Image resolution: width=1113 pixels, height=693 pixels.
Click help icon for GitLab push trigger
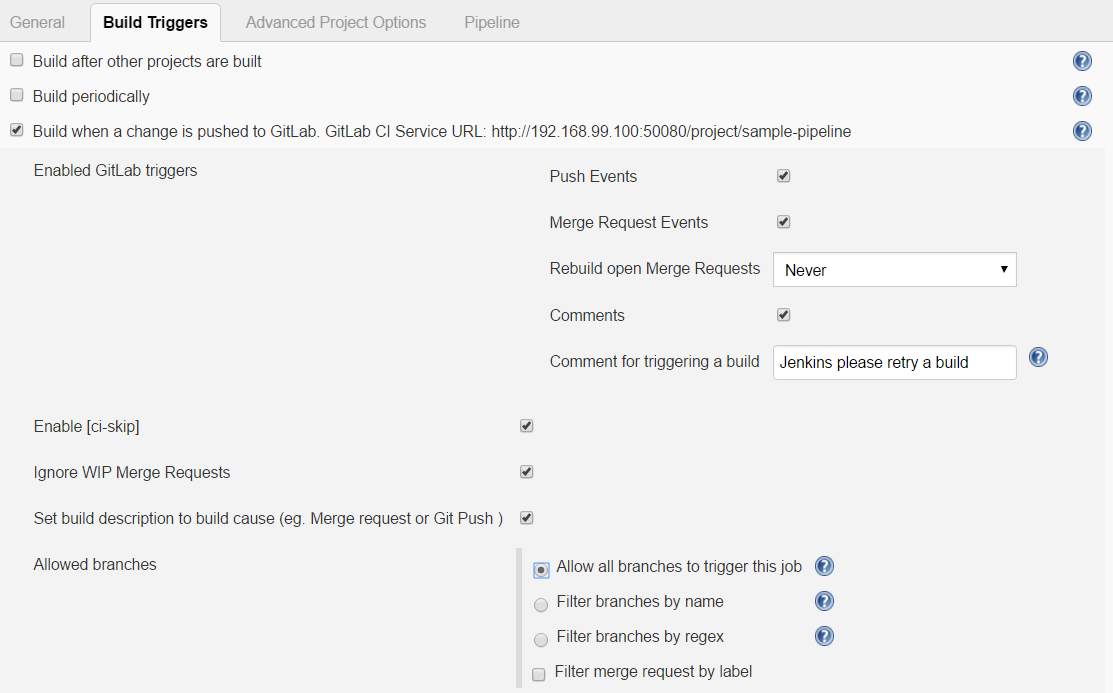click(1082, 131)
